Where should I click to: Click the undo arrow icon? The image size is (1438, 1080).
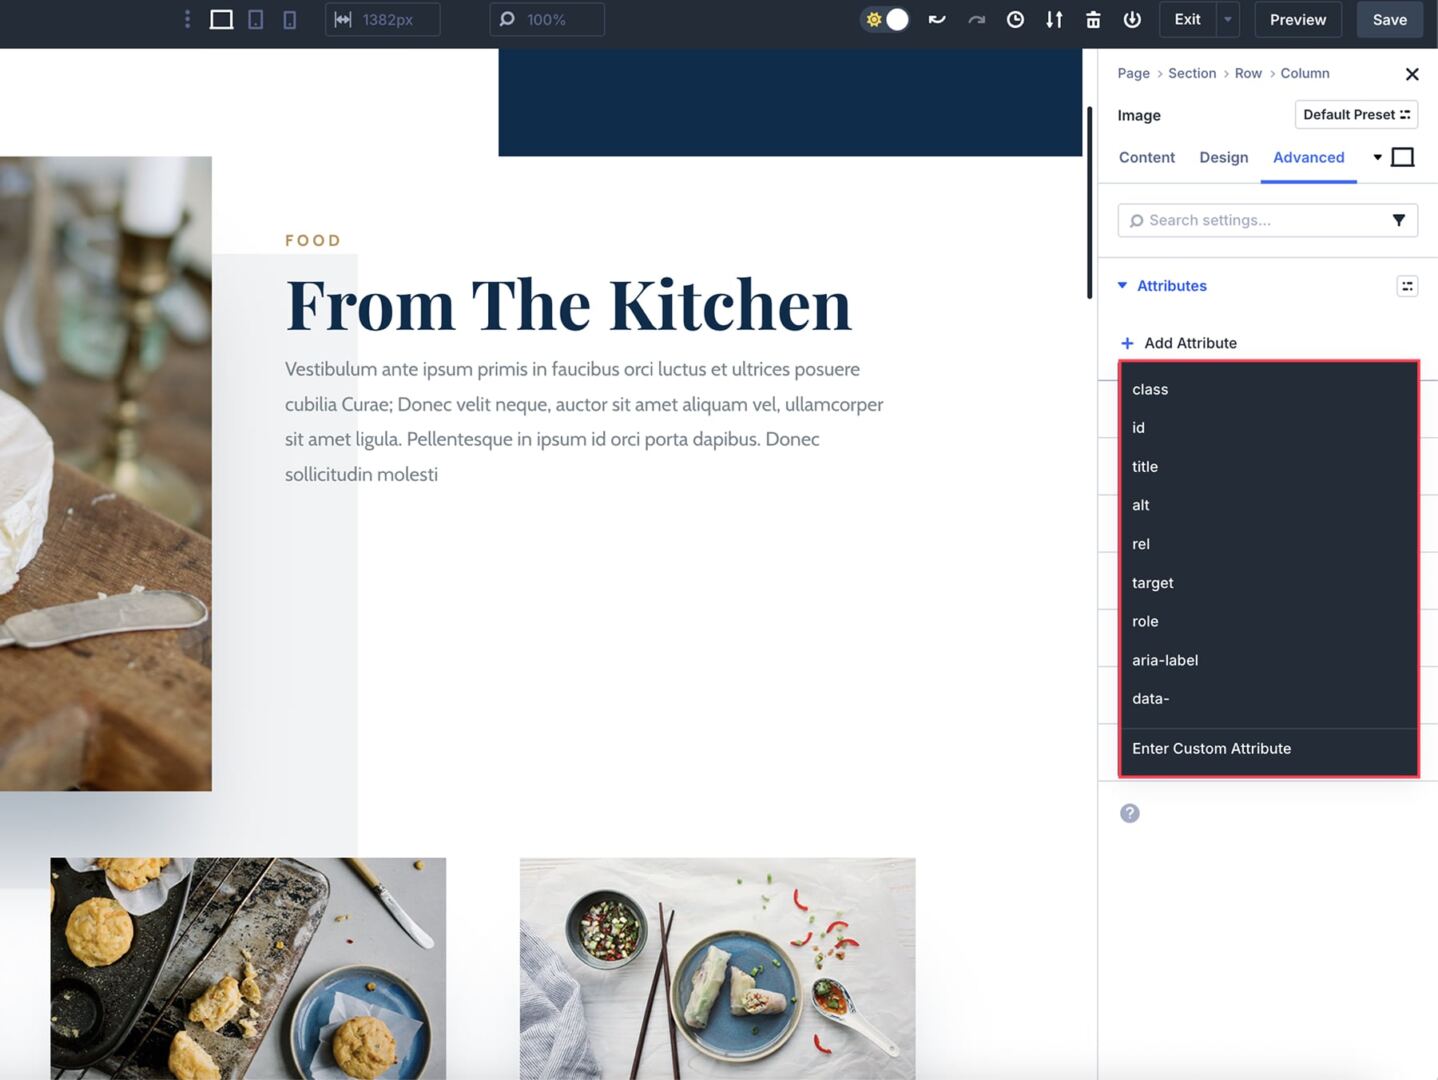937,20
